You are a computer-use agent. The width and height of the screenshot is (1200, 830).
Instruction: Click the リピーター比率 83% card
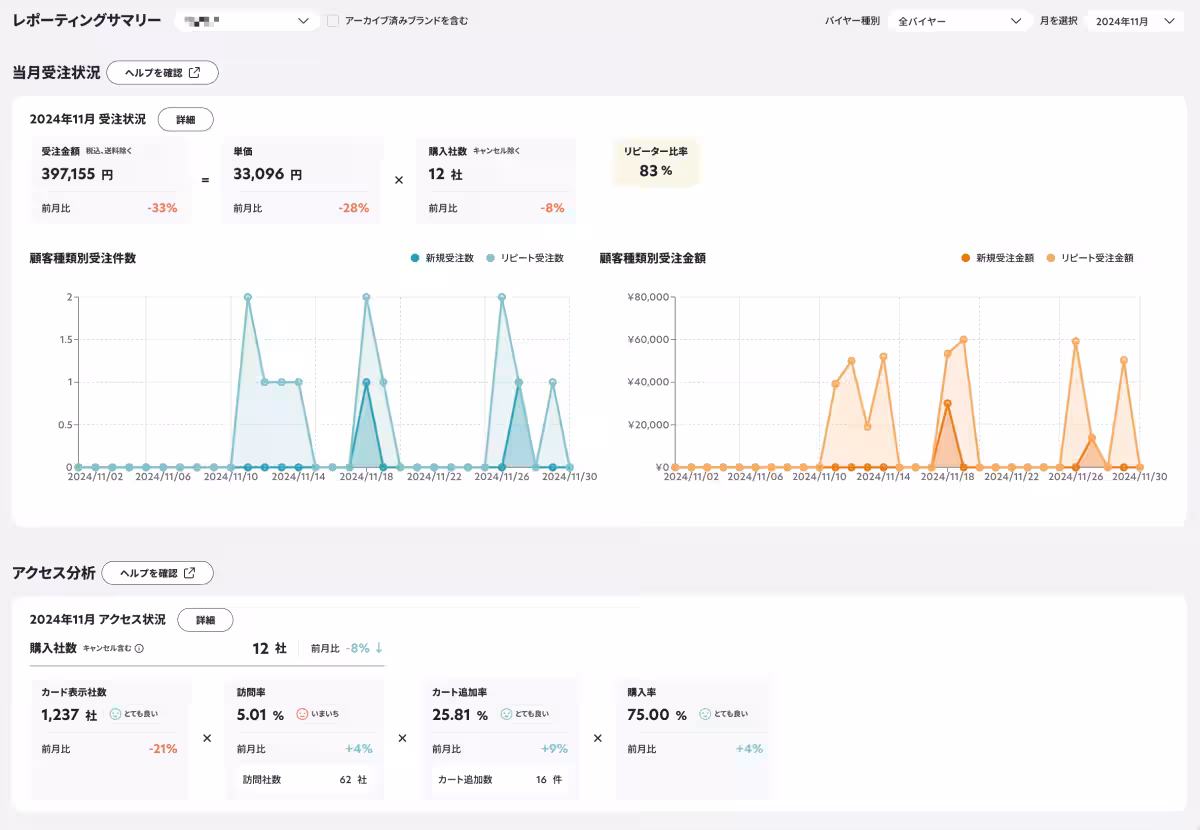(x=655, y=162)
